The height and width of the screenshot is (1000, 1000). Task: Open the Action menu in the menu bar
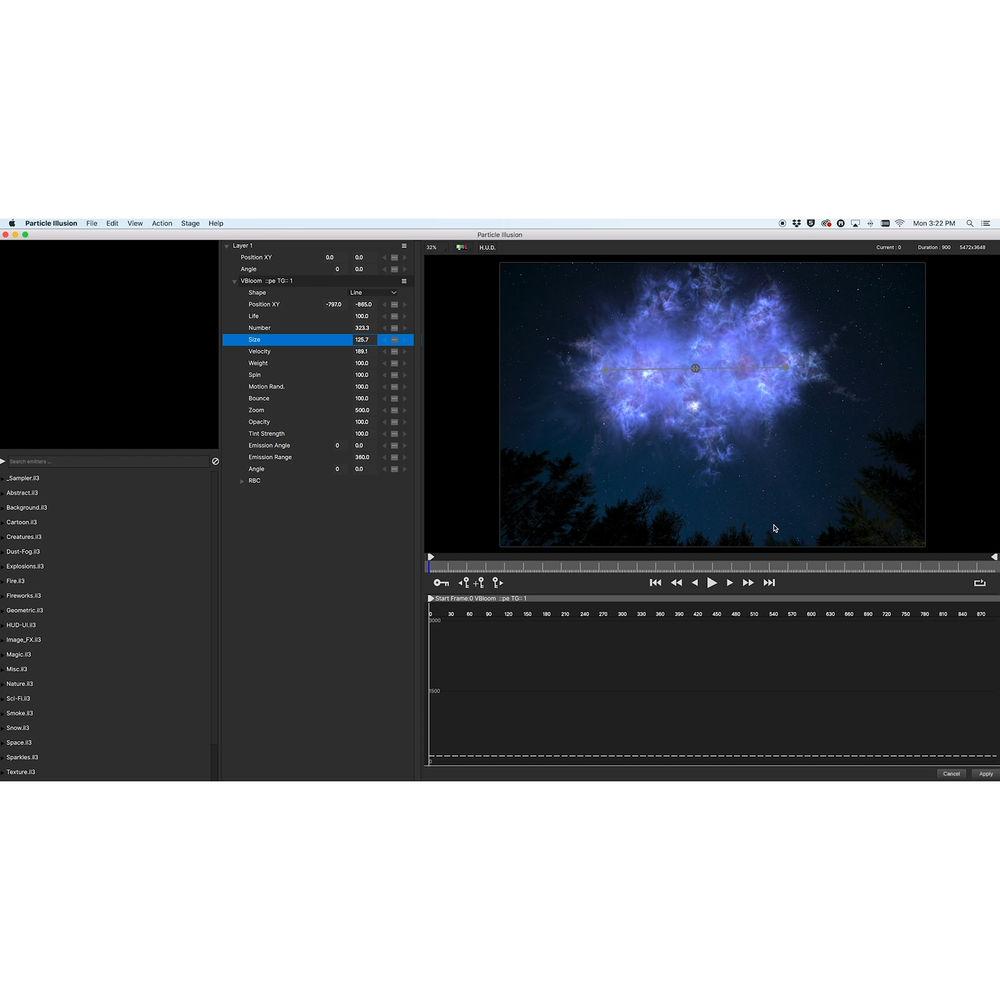pyautogui.click(x=161, y=223)
